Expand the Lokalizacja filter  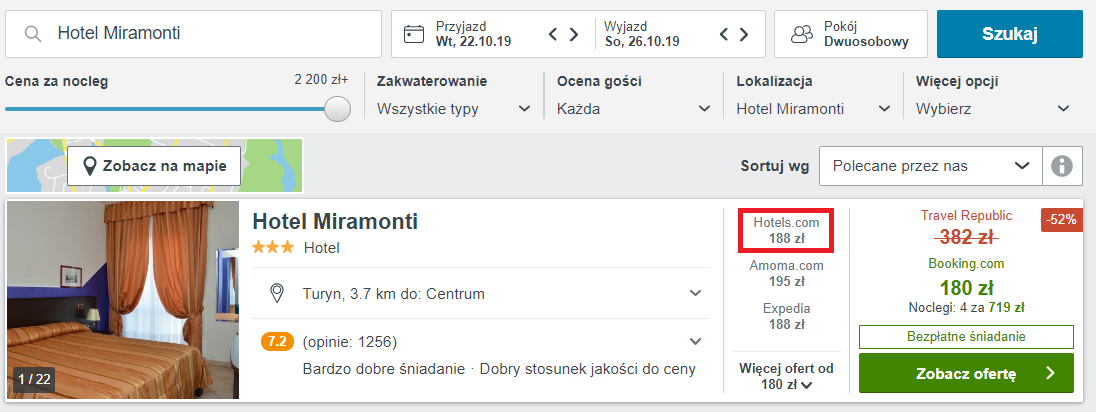[814, 109]
